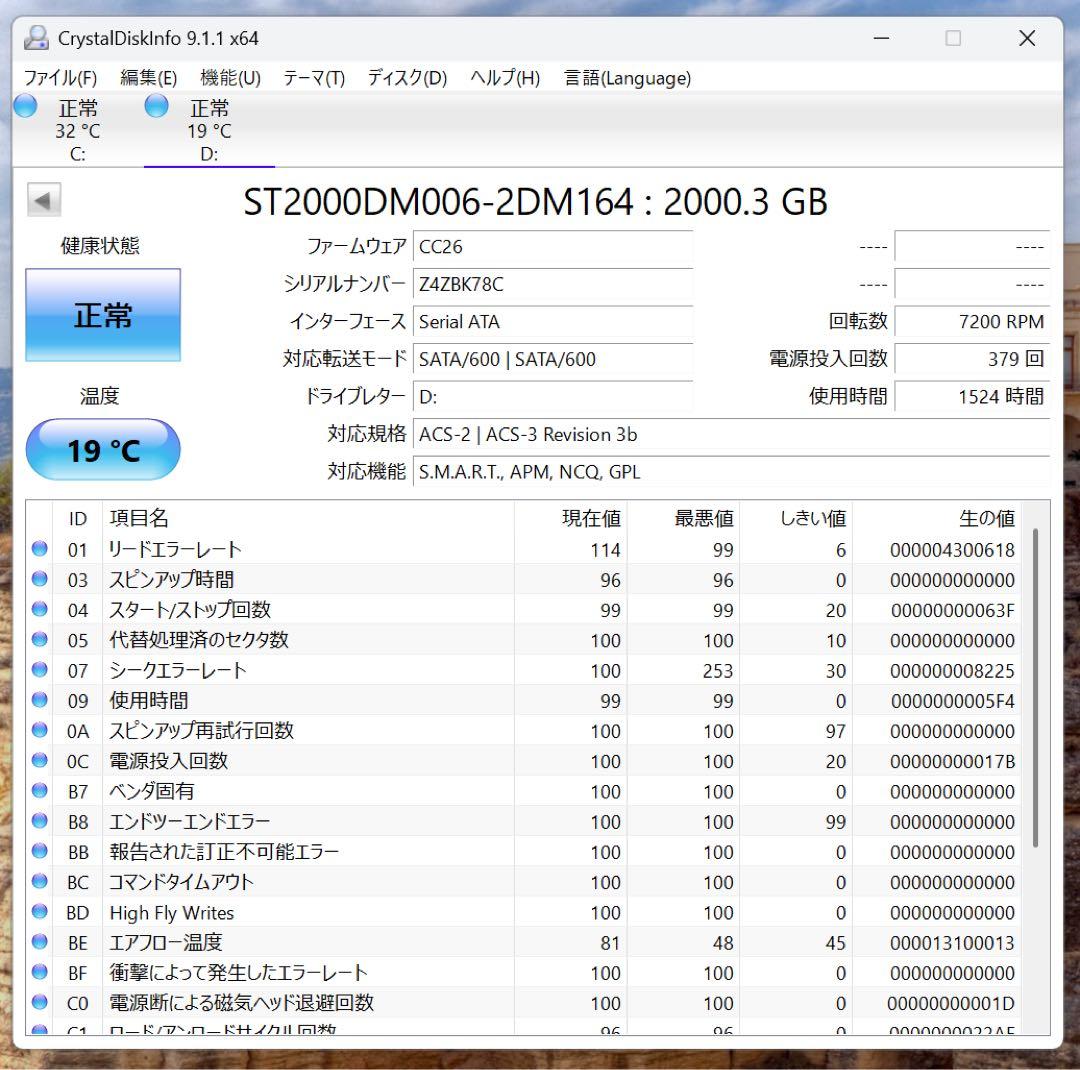Click the しきい値 column header
Viewport: 1080px width, 1070px height.
[x=797, y=518]
